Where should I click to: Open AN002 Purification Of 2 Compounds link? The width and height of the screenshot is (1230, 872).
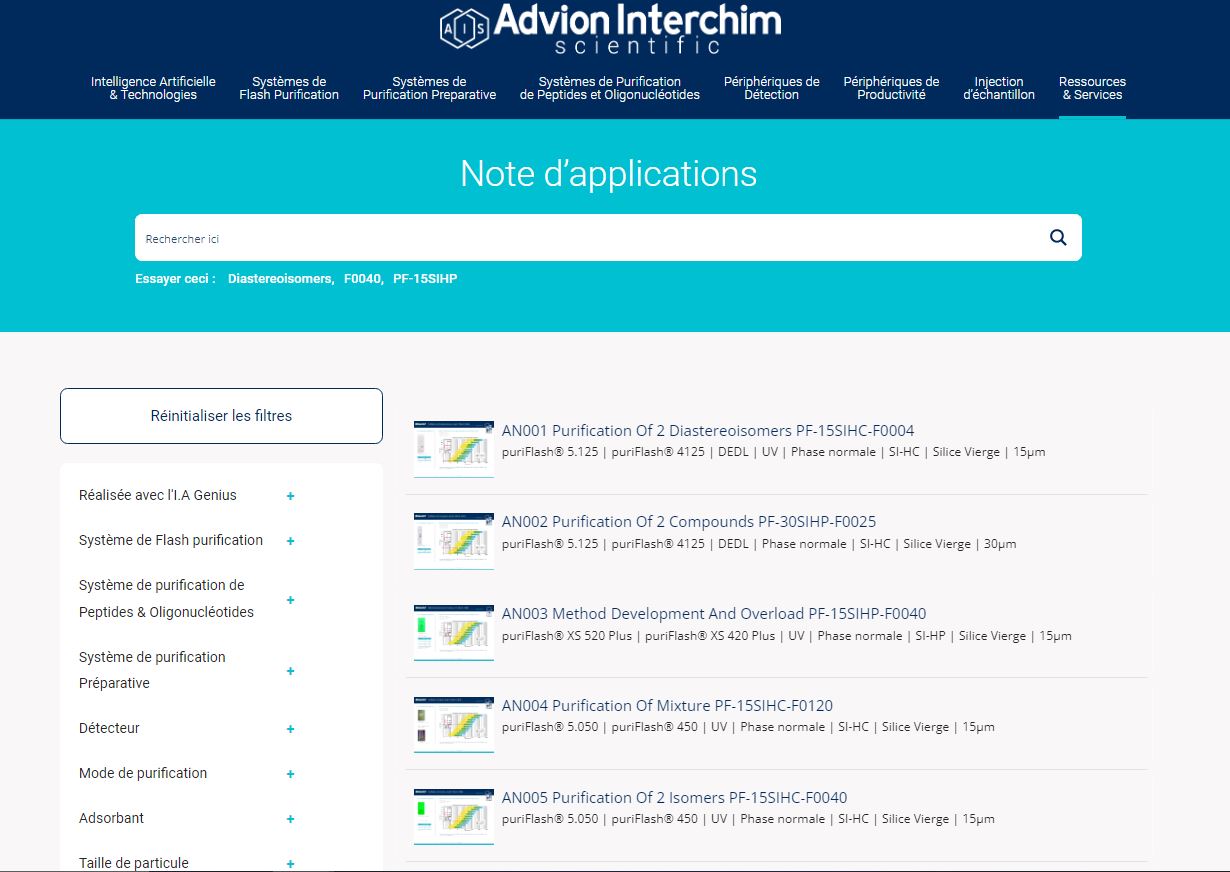pyautogui.click(x=688, y=522)
